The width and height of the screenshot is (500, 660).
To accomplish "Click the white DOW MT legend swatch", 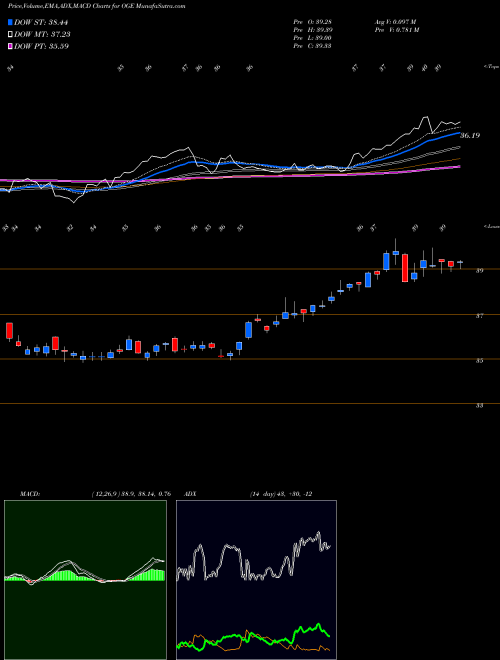I will tap(11, 35).
